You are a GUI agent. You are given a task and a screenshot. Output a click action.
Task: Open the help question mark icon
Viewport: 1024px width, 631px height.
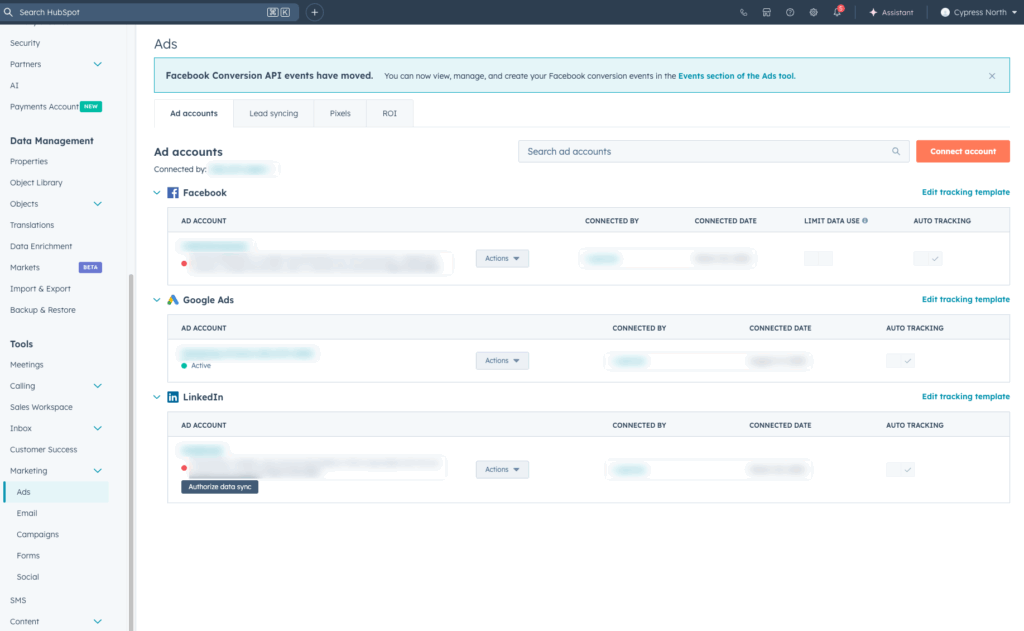(790, 12)
